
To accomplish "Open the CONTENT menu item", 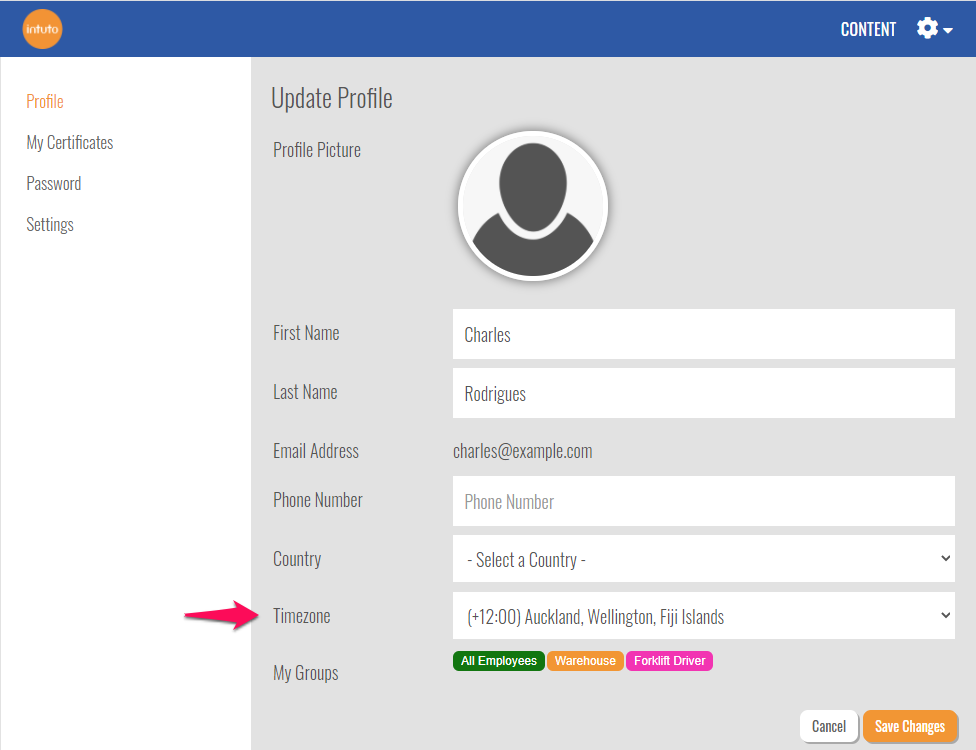I will (x=868, y=29).
